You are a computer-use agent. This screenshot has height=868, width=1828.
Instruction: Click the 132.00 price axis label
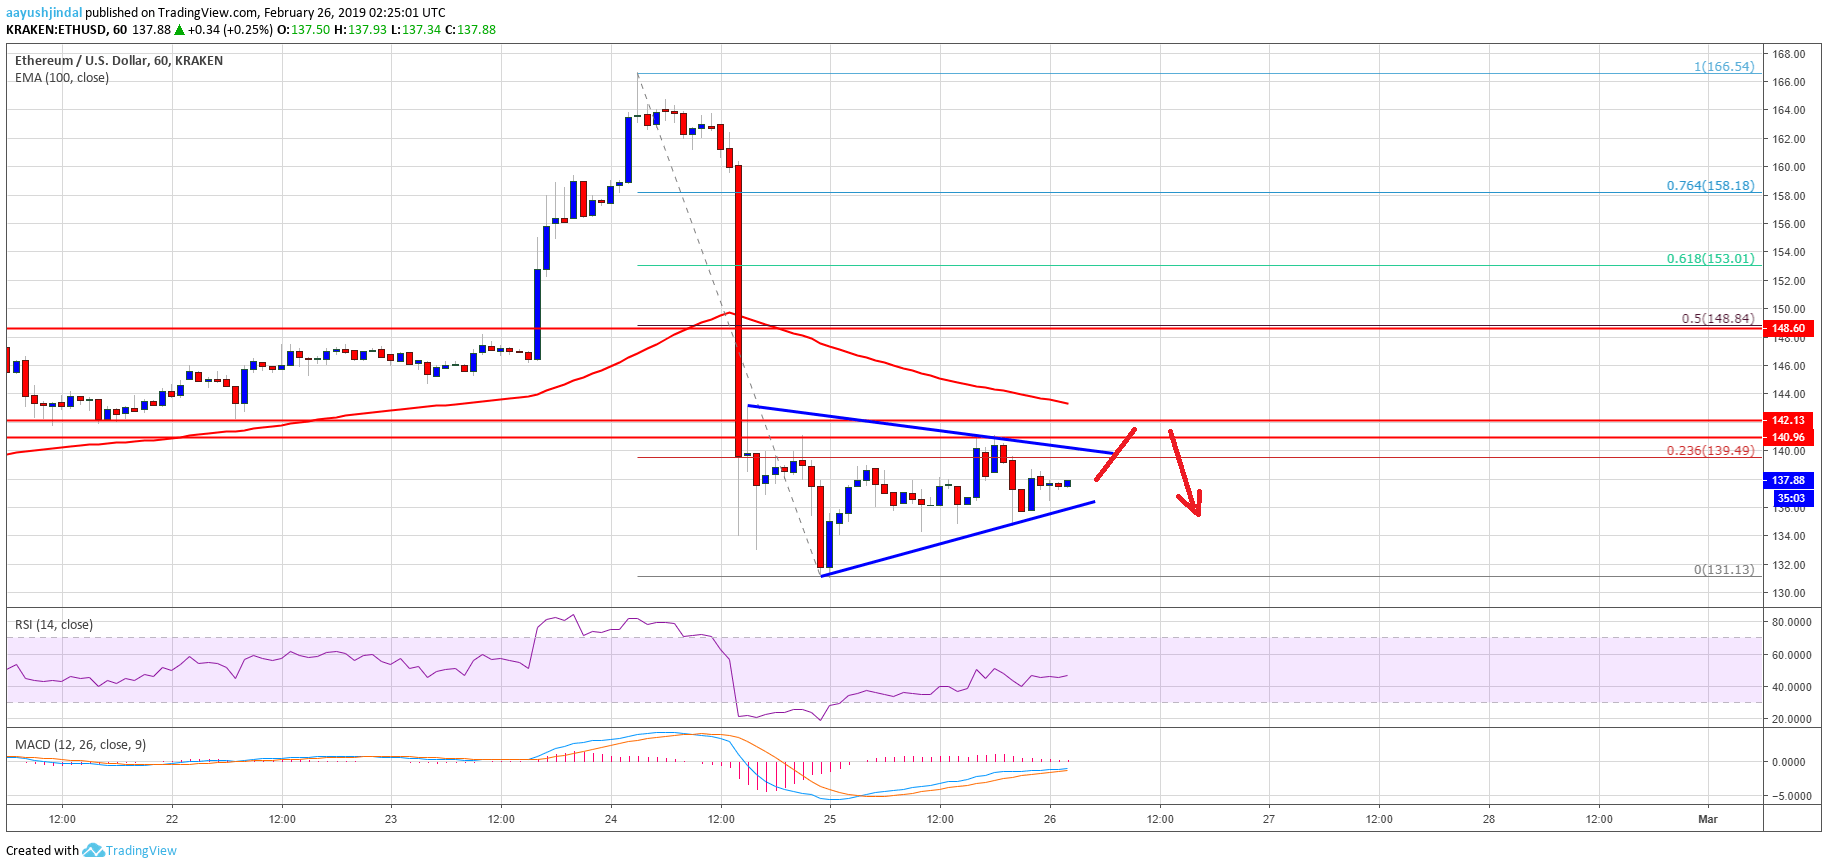1789,565
